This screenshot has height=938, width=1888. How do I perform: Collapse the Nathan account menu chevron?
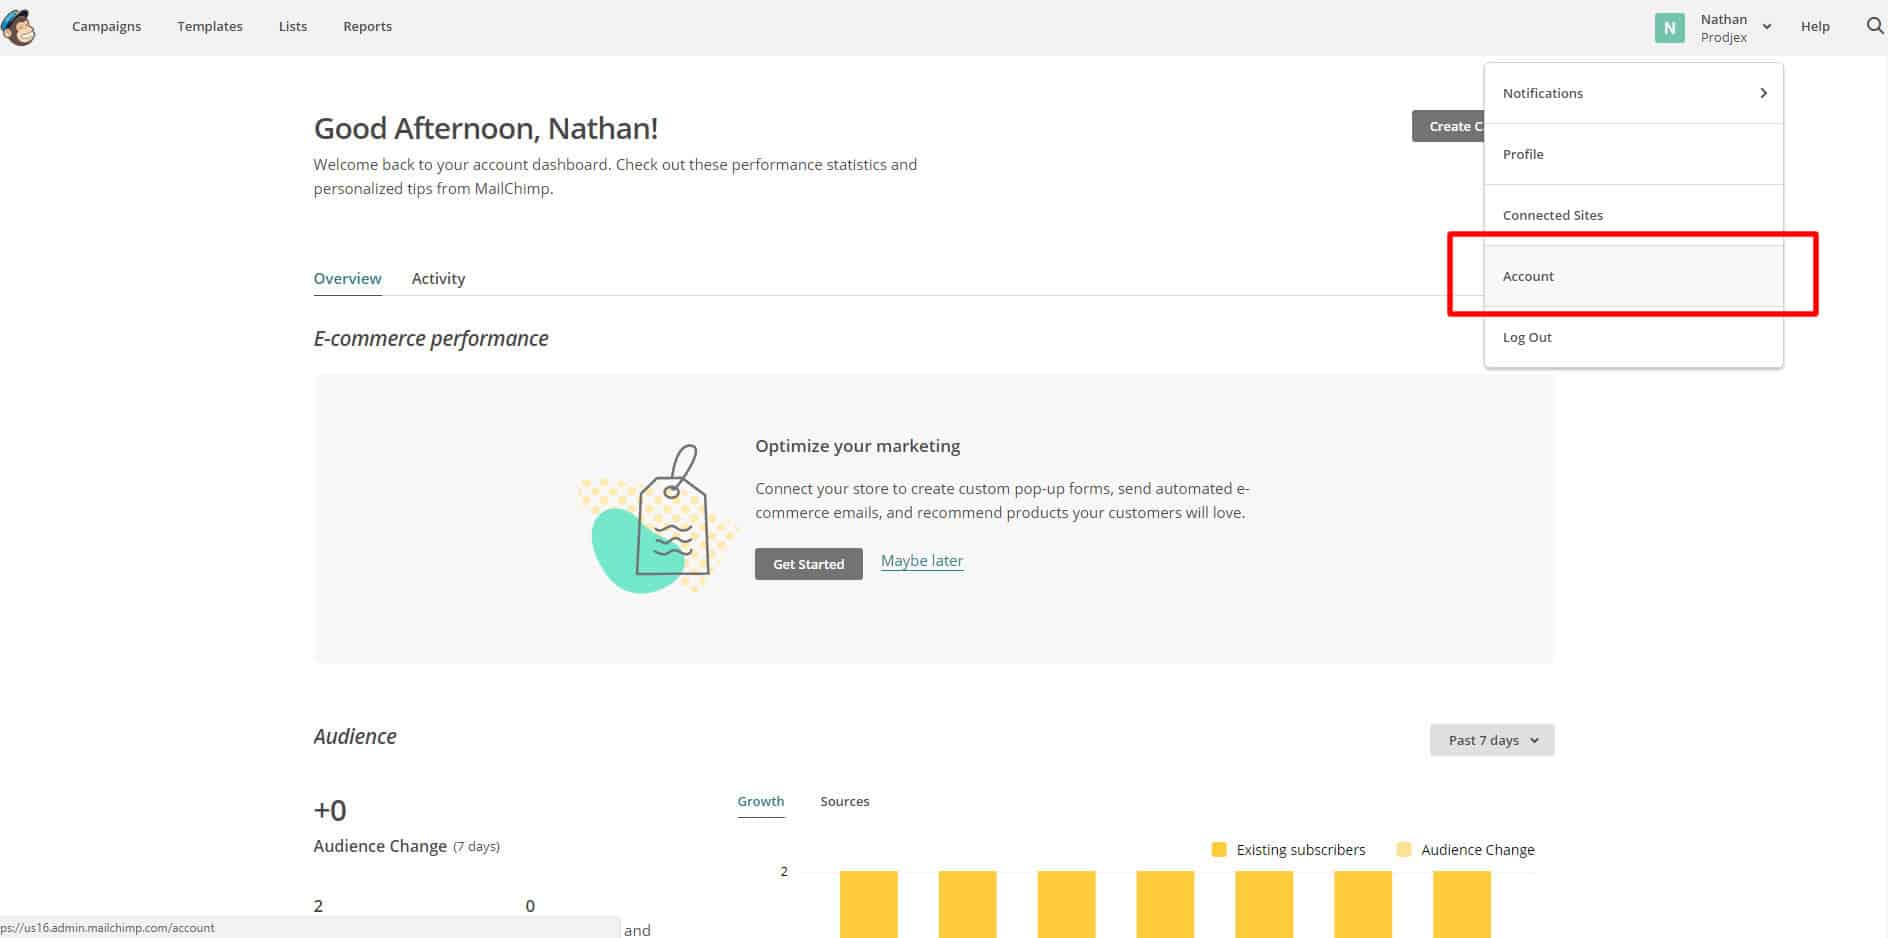tap(1767, 27)
